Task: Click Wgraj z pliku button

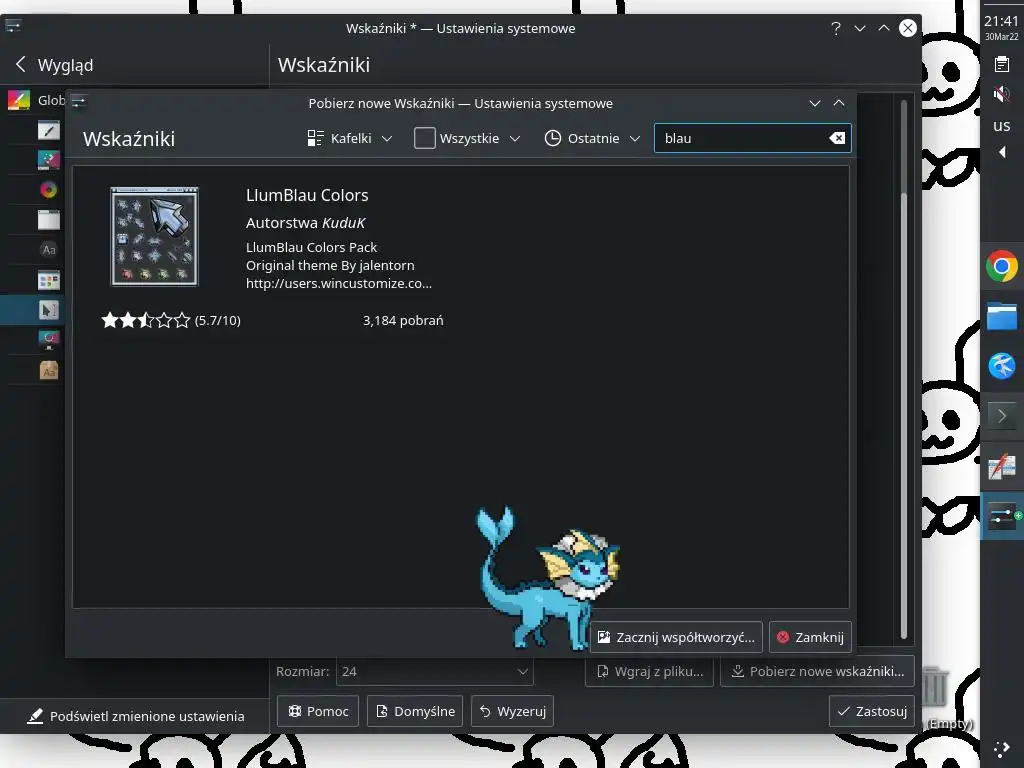Action: 650,671
